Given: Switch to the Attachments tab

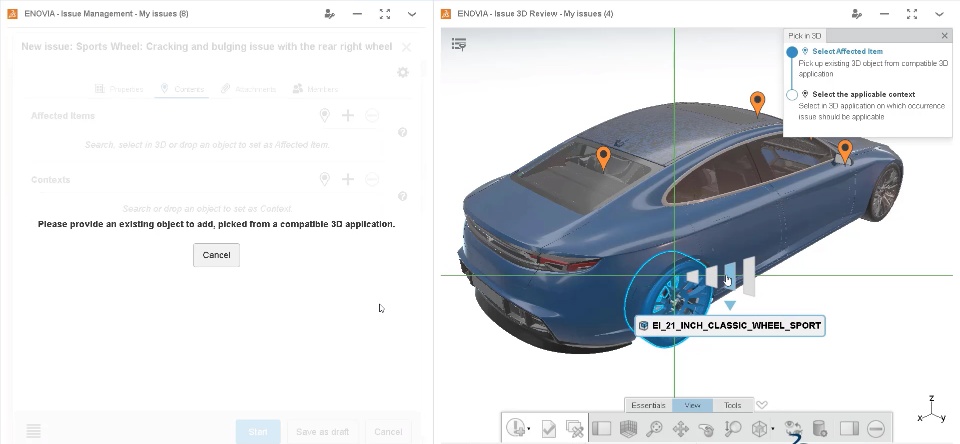Looking at the screenshot, I should coord(249,89).
